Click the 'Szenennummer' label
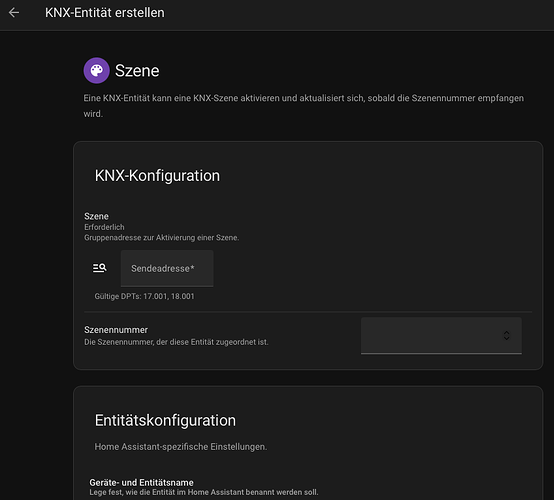554x500 pixels. click(116, 330)
